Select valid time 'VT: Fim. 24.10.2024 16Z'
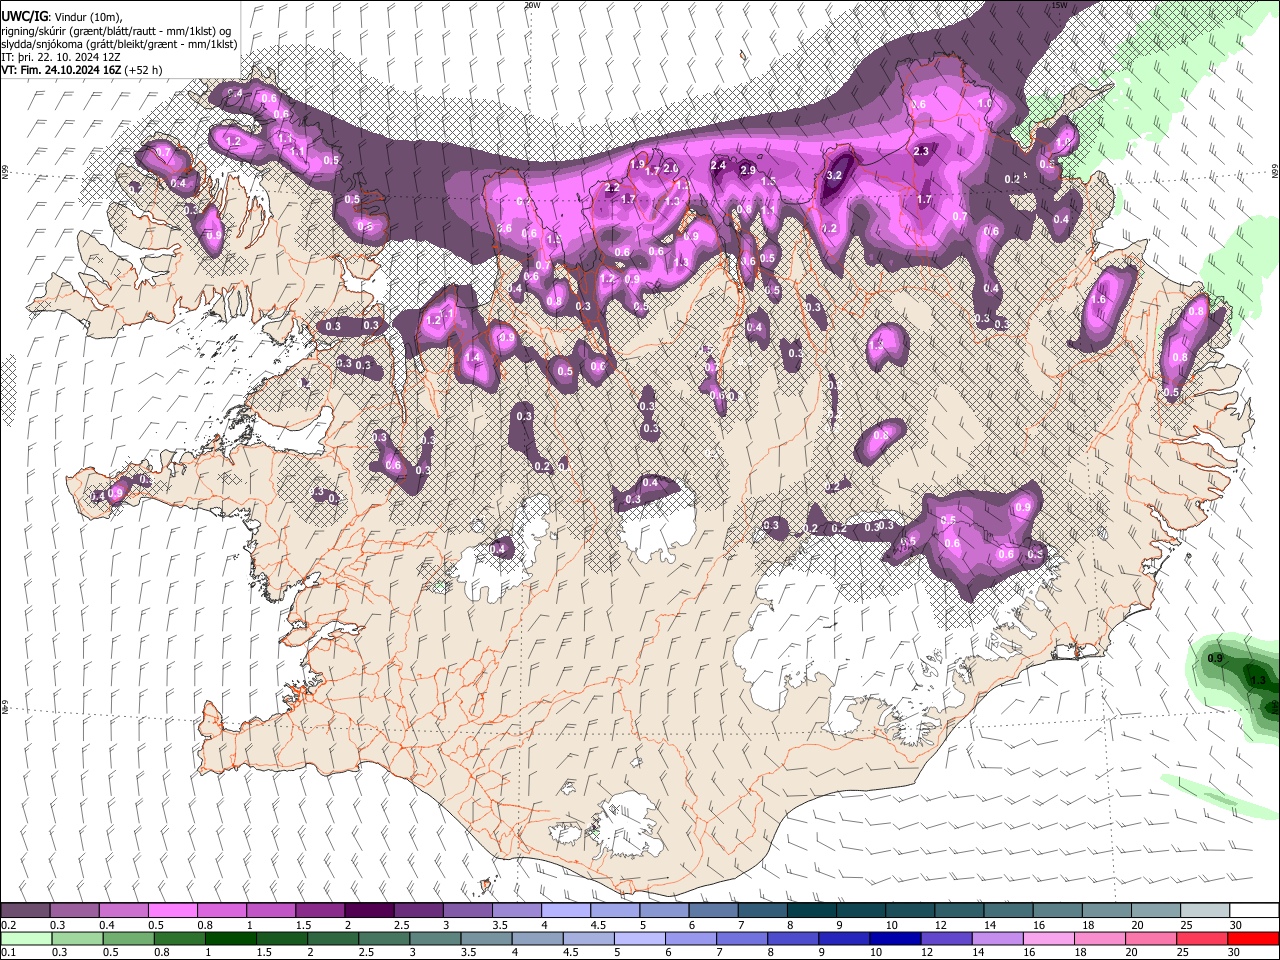The image size is (1280, 960). click(61, 70)
